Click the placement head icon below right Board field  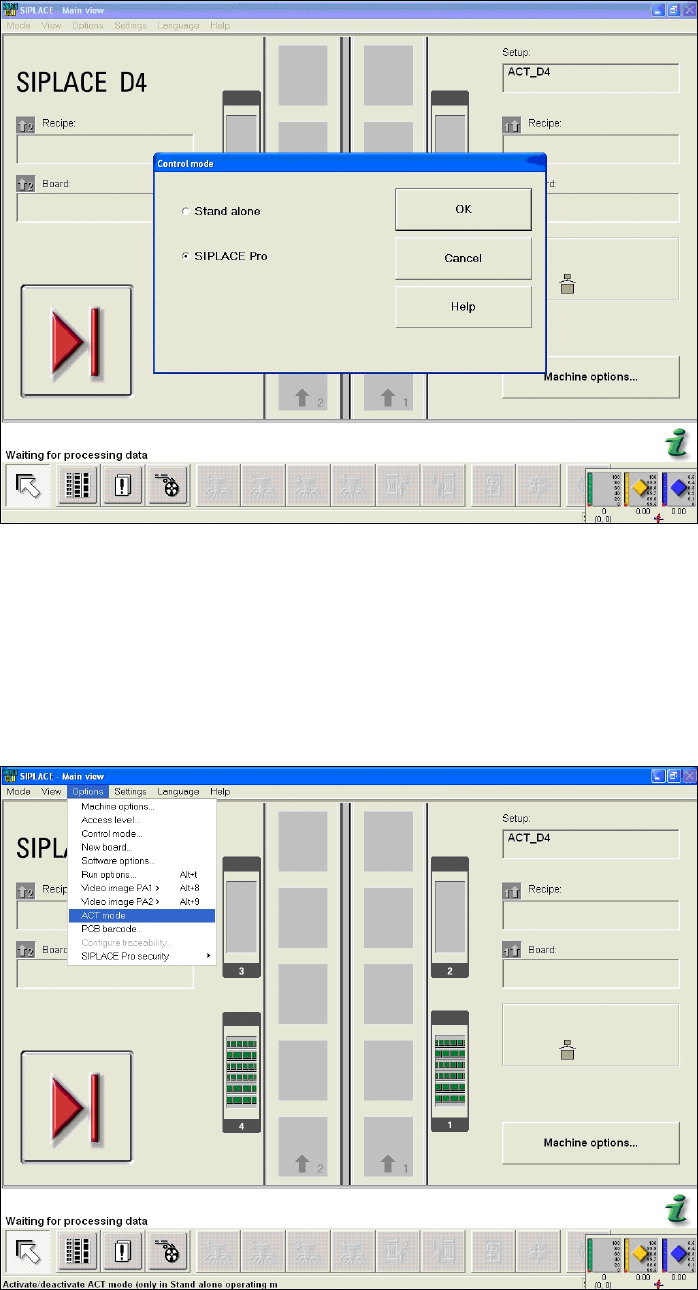click(567, 1049)
